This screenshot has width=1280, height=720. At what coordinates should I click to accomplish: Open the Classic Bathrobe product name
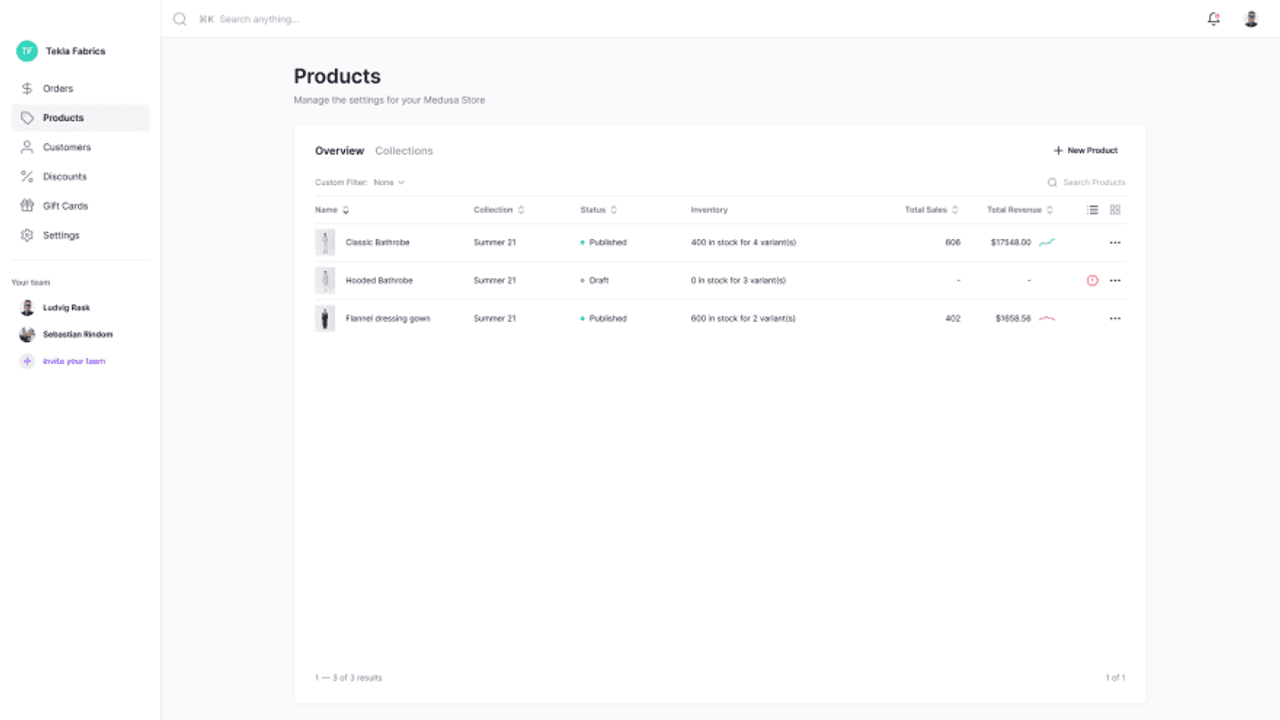[x=378, y=243]
